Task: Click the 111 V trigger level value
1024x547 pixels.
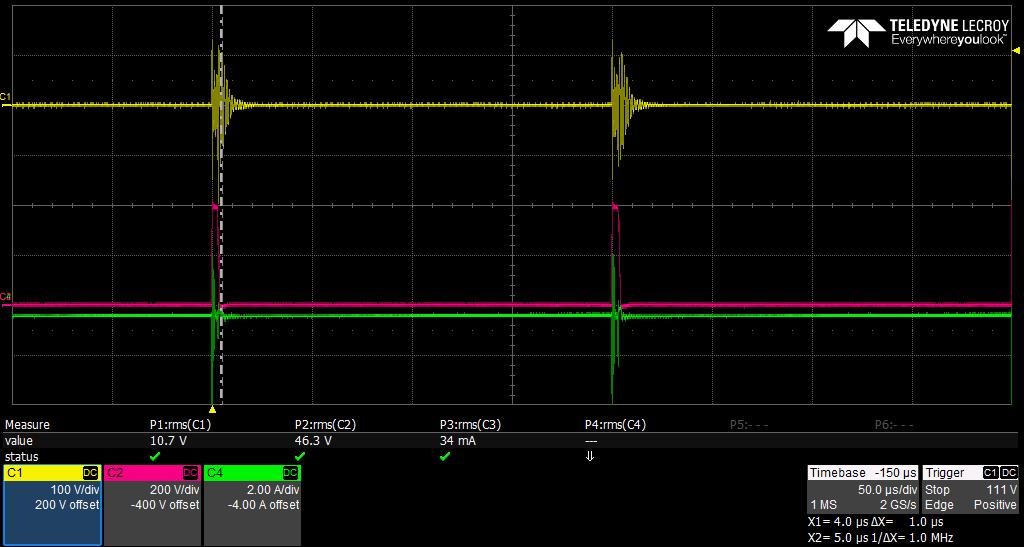Action: (1002, 490)
